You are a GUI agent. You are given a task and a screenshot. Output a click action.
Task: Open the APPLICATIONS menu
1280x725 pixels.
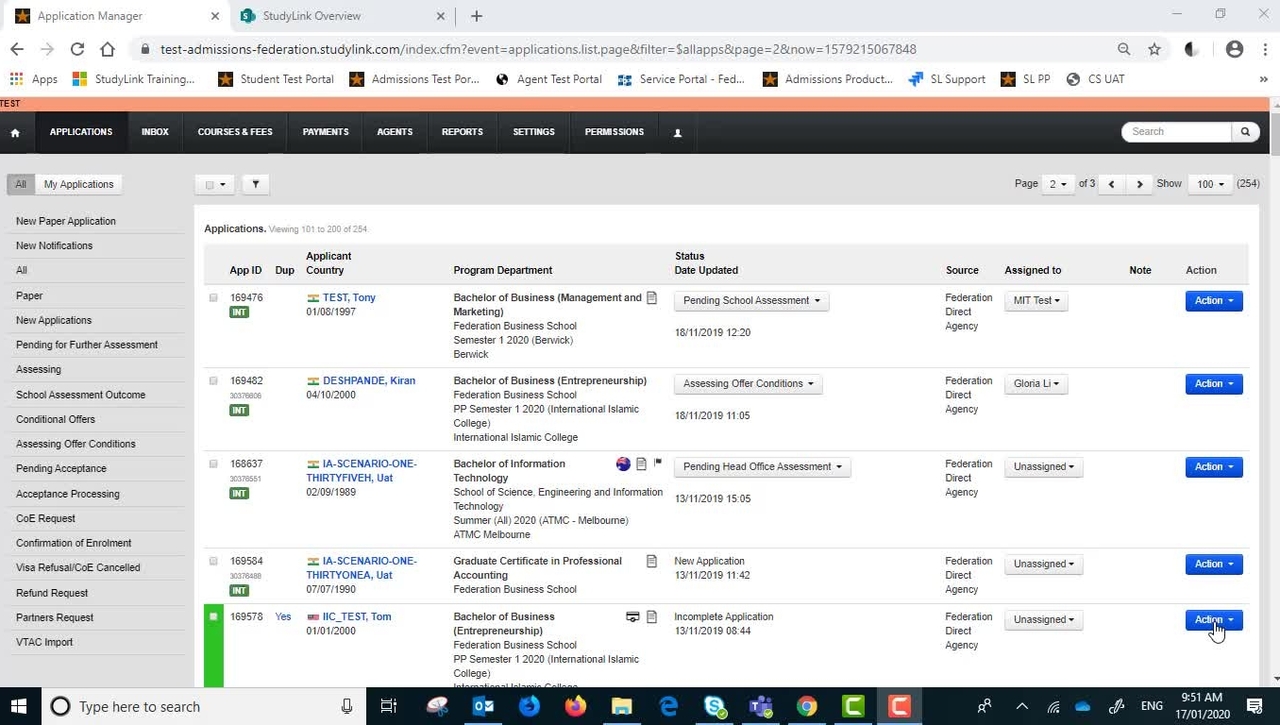(x=81, y=132)
